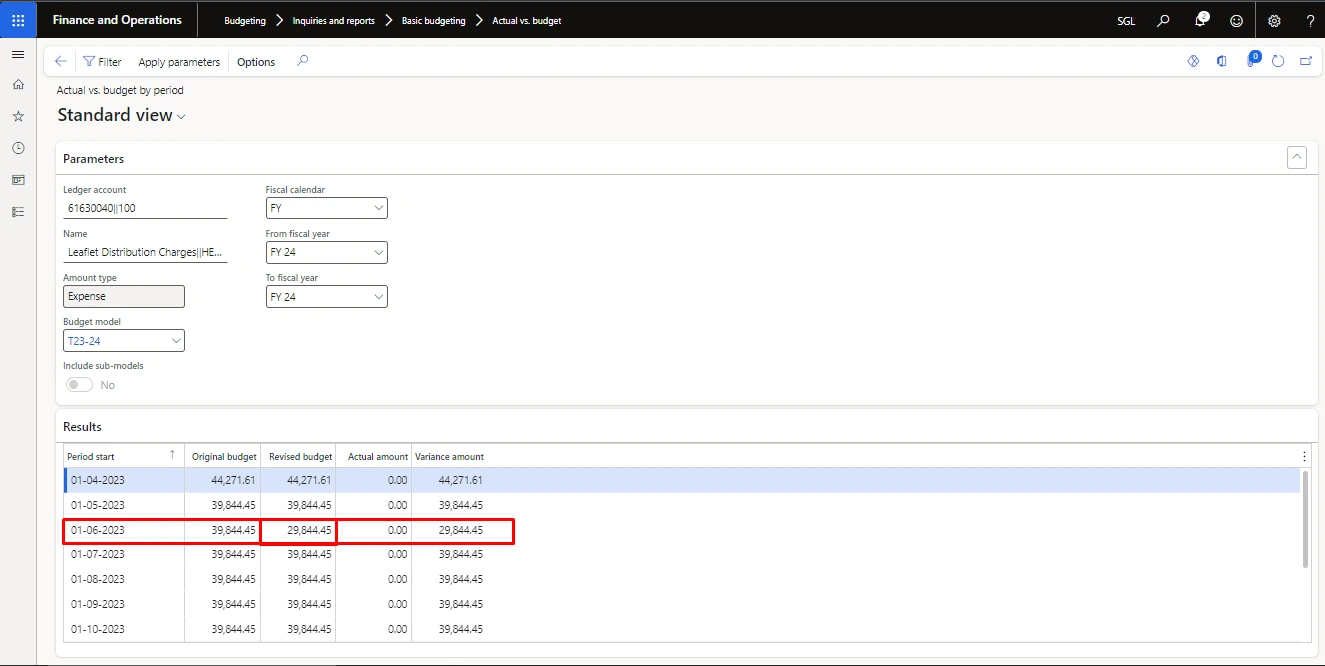Open the settings gear
Viewport: 1325px width, 666px height.
click(1274, 20)
